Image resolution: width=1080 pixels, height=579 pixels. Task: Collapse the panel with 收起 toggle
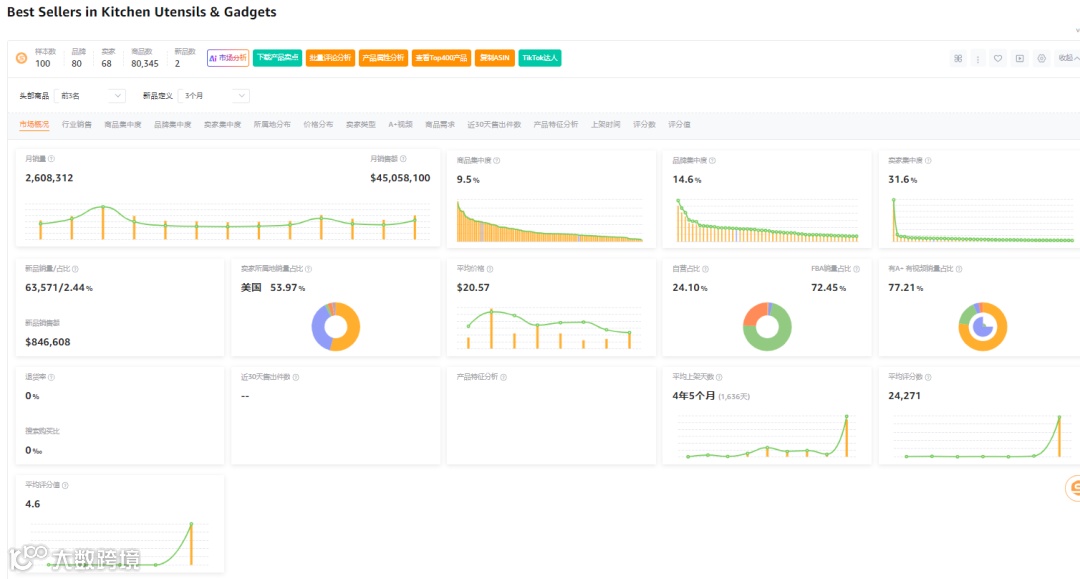1068,59
